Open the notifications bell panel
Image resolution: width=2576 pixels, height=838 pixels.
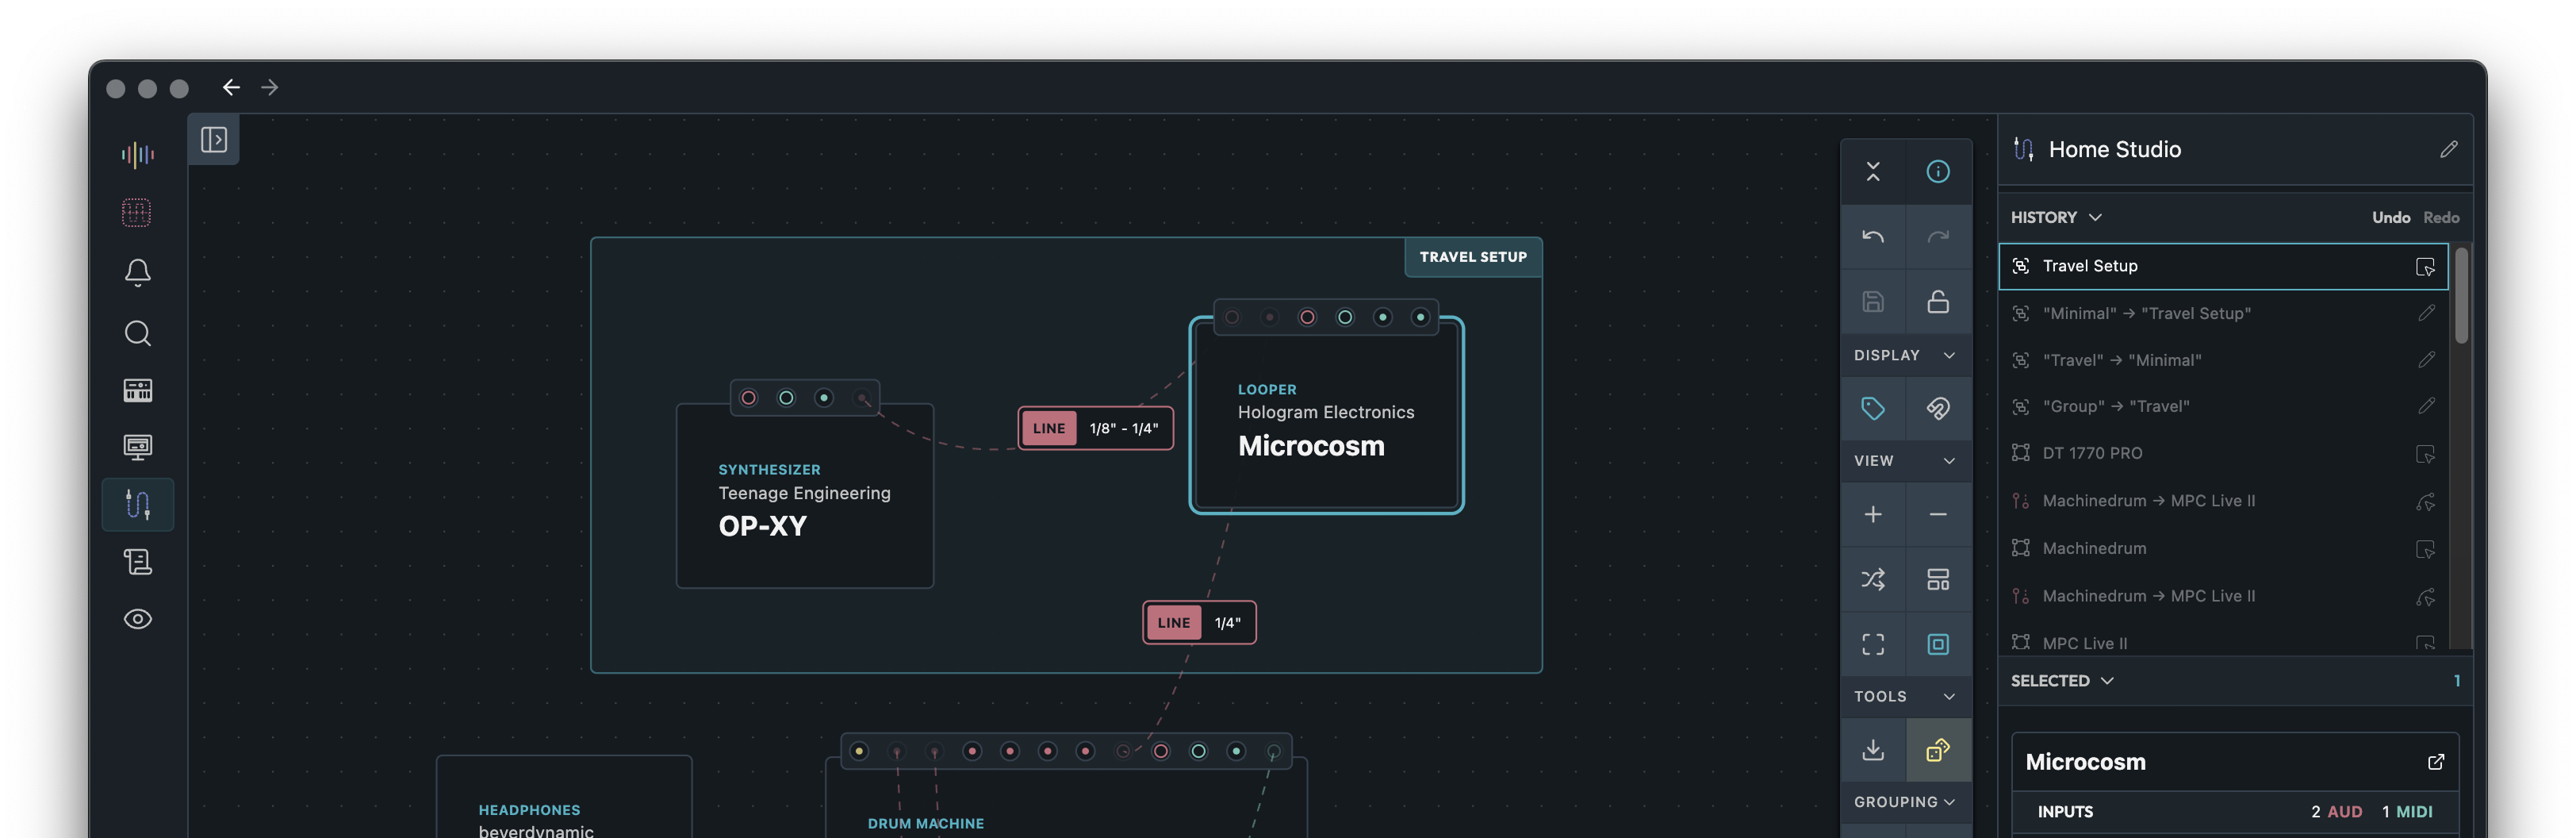137,272
